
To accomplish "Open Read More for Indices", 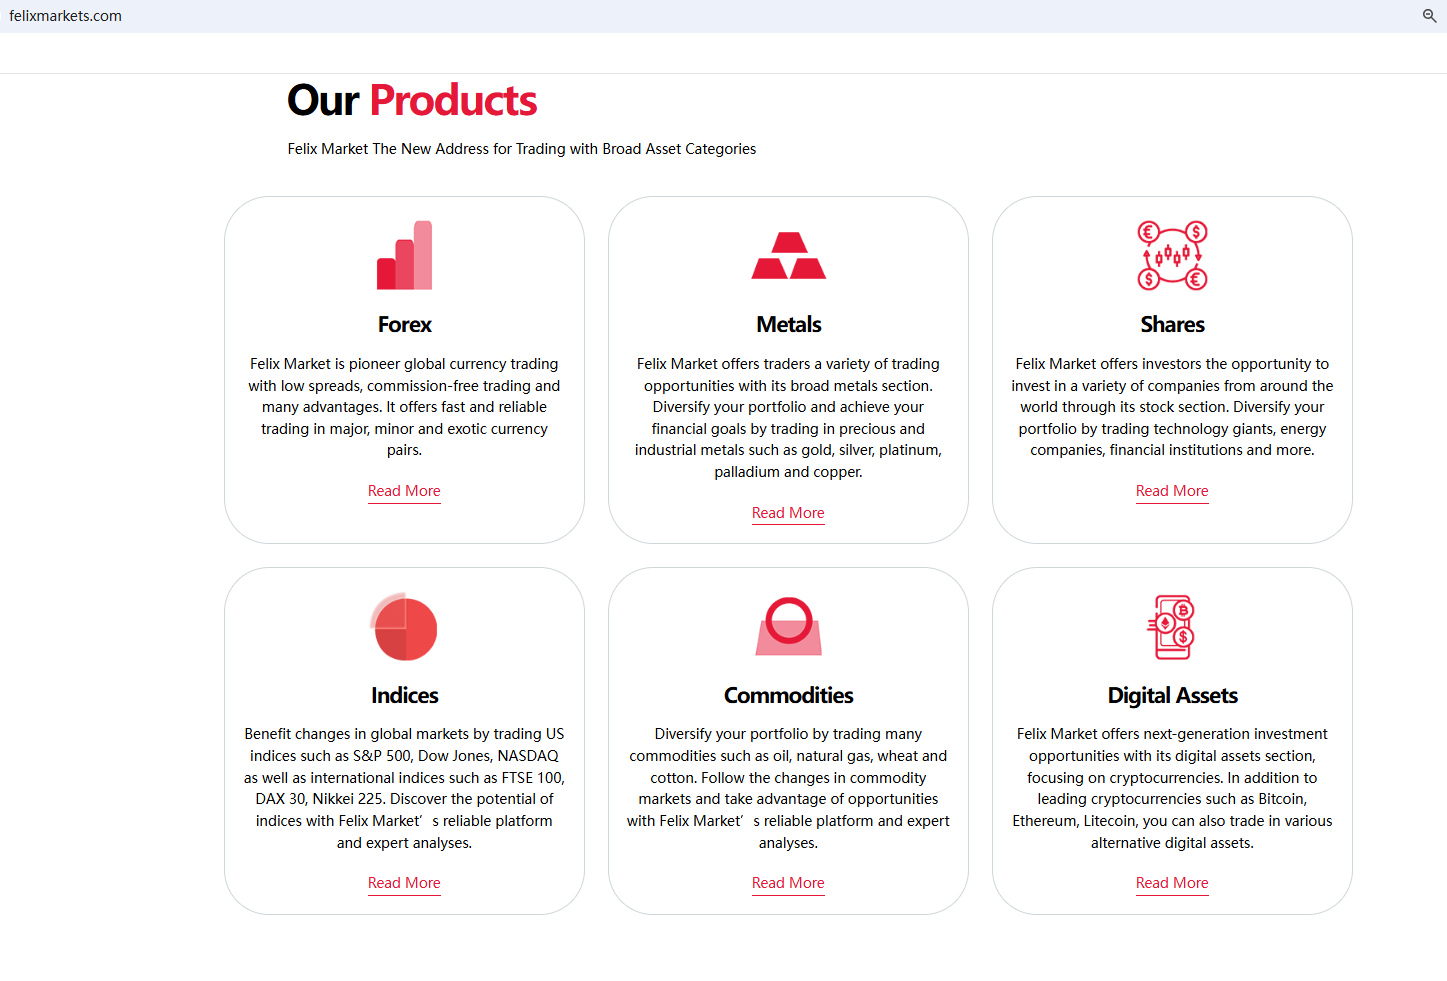I will (404, 883).
